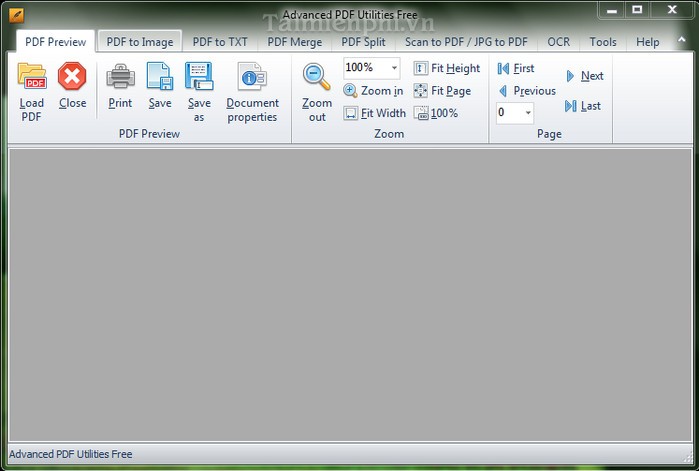Minimize the Advanced PDF Utilities window

click(x=612, y=10)
